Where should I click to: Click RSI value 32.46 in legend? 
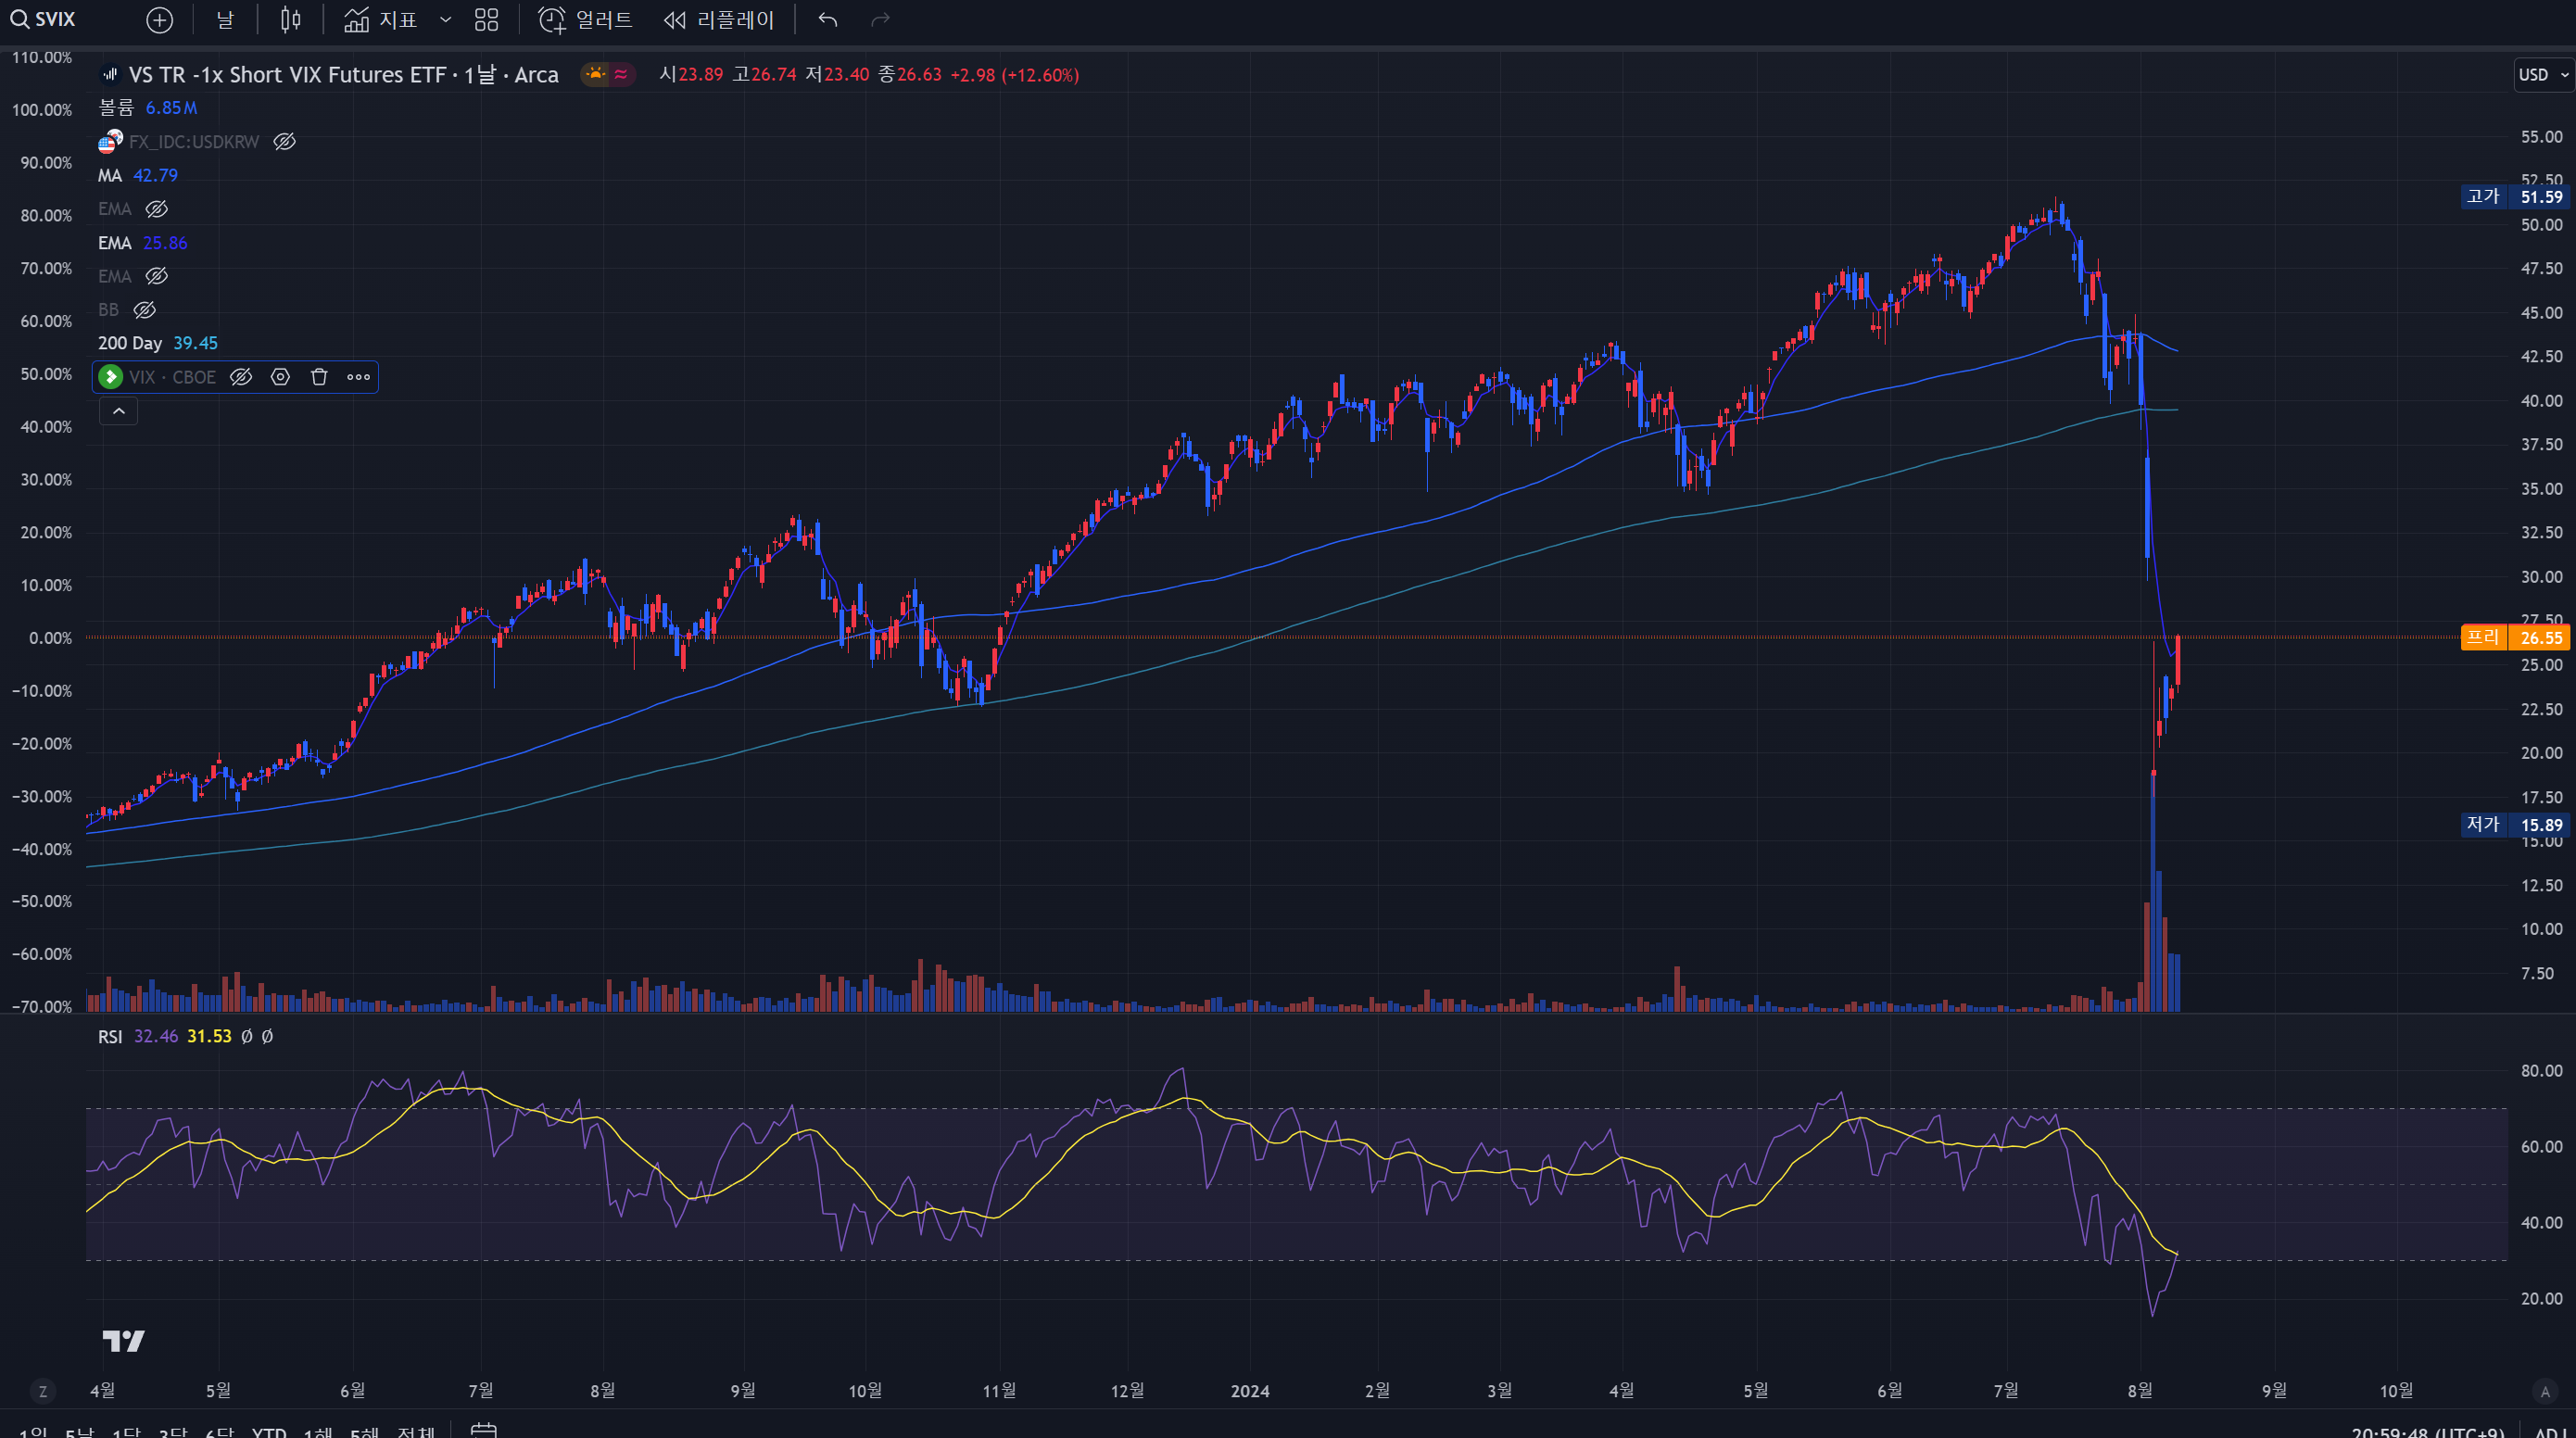156,1036
